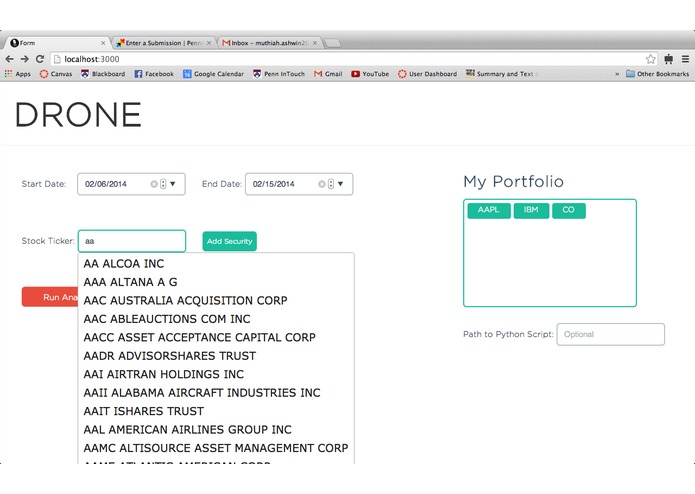695x494 pixels.
Task: Click the End Date field 02/15/2014
Action: (299, 184)
